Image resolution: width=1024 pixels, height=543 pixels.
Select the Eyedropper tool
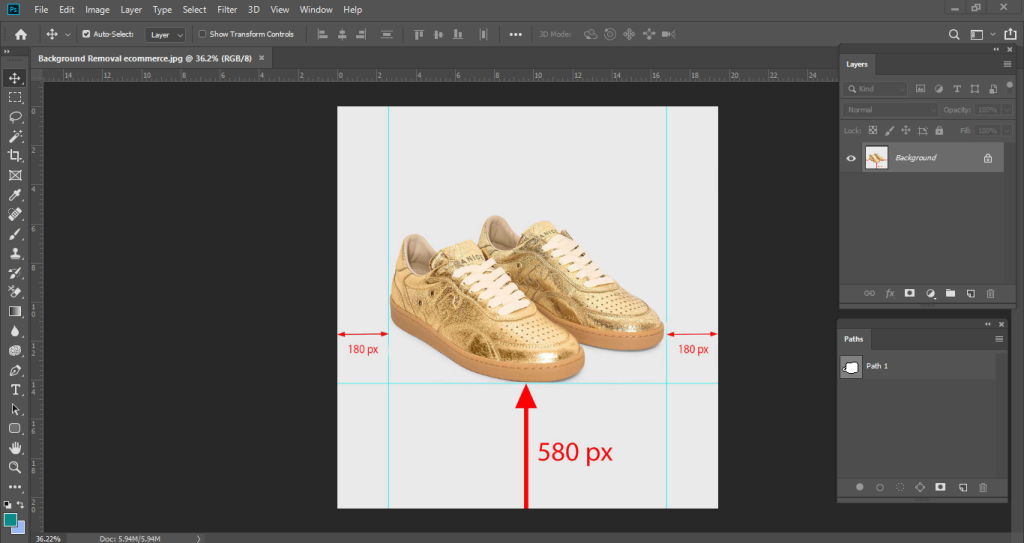click(x=15, y=195)
